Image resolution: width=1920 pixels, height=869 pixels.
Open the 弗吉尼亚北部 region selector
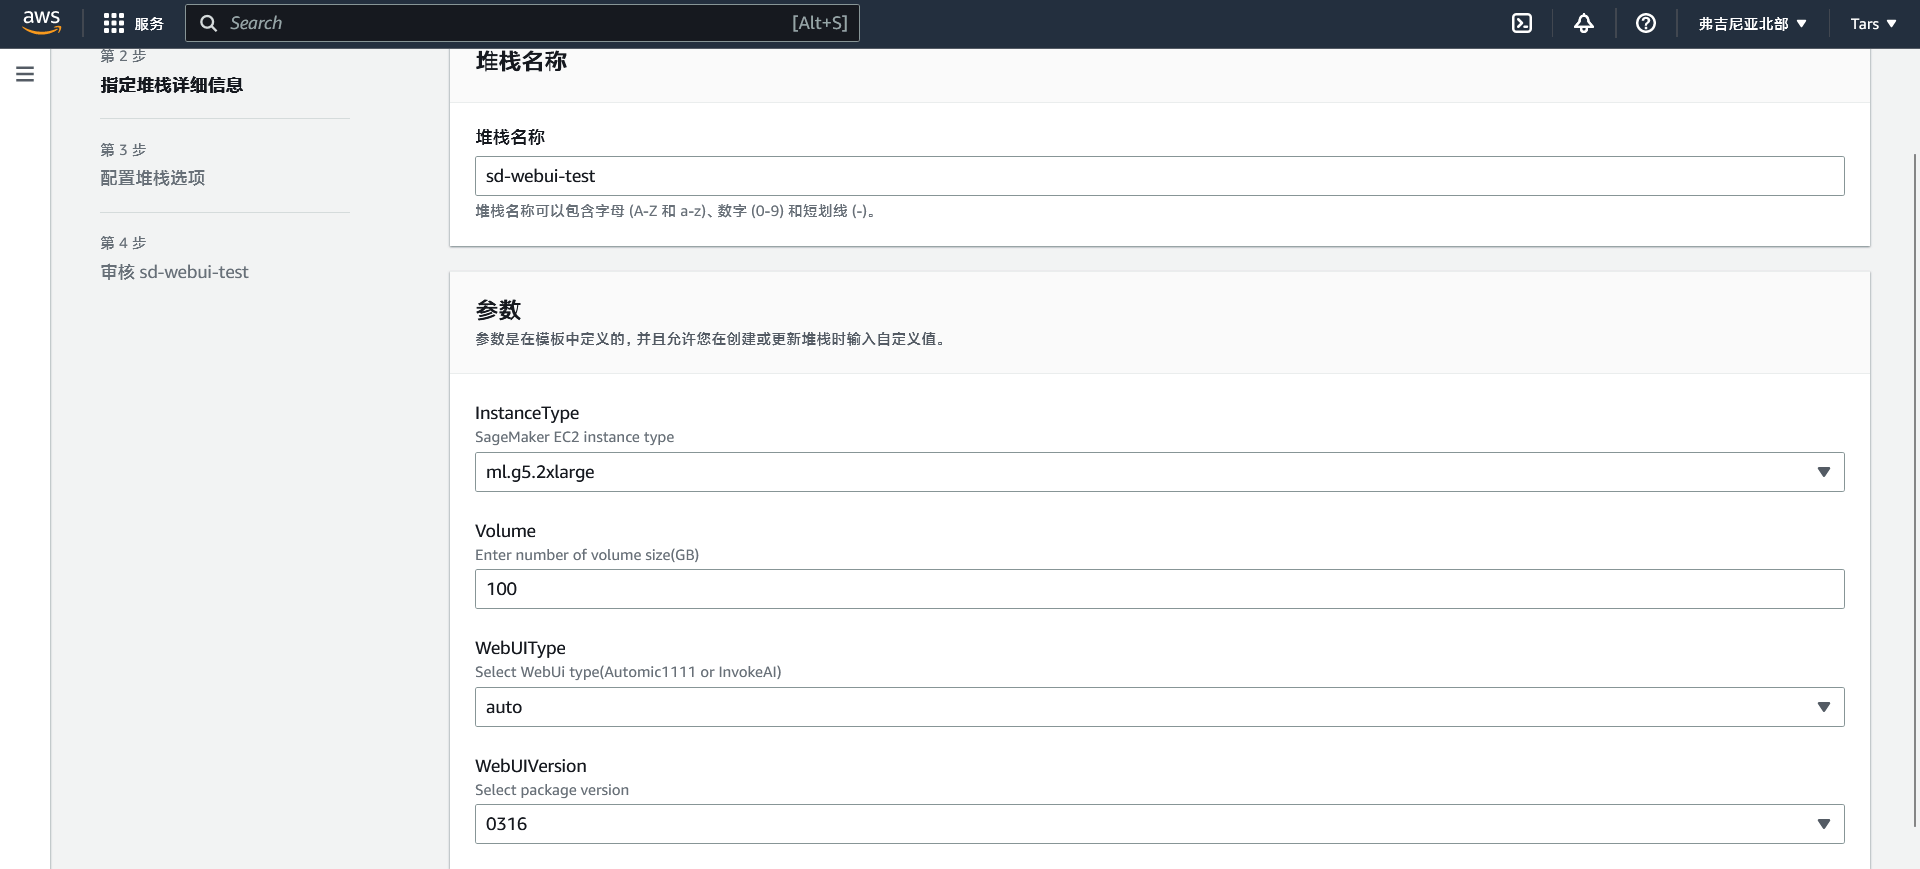tap(1751, 23)
